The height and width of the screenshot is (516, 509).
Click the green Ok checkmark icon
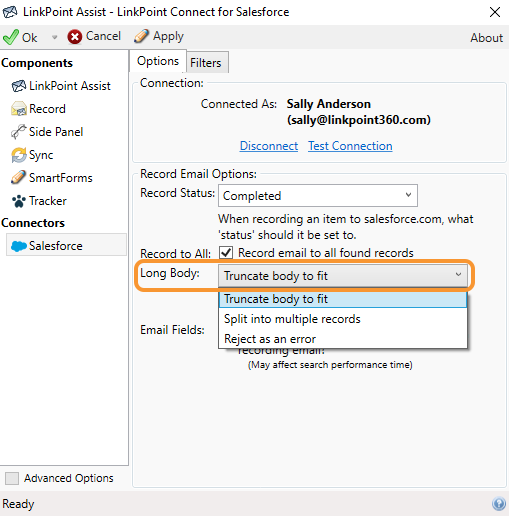[11, 37]
